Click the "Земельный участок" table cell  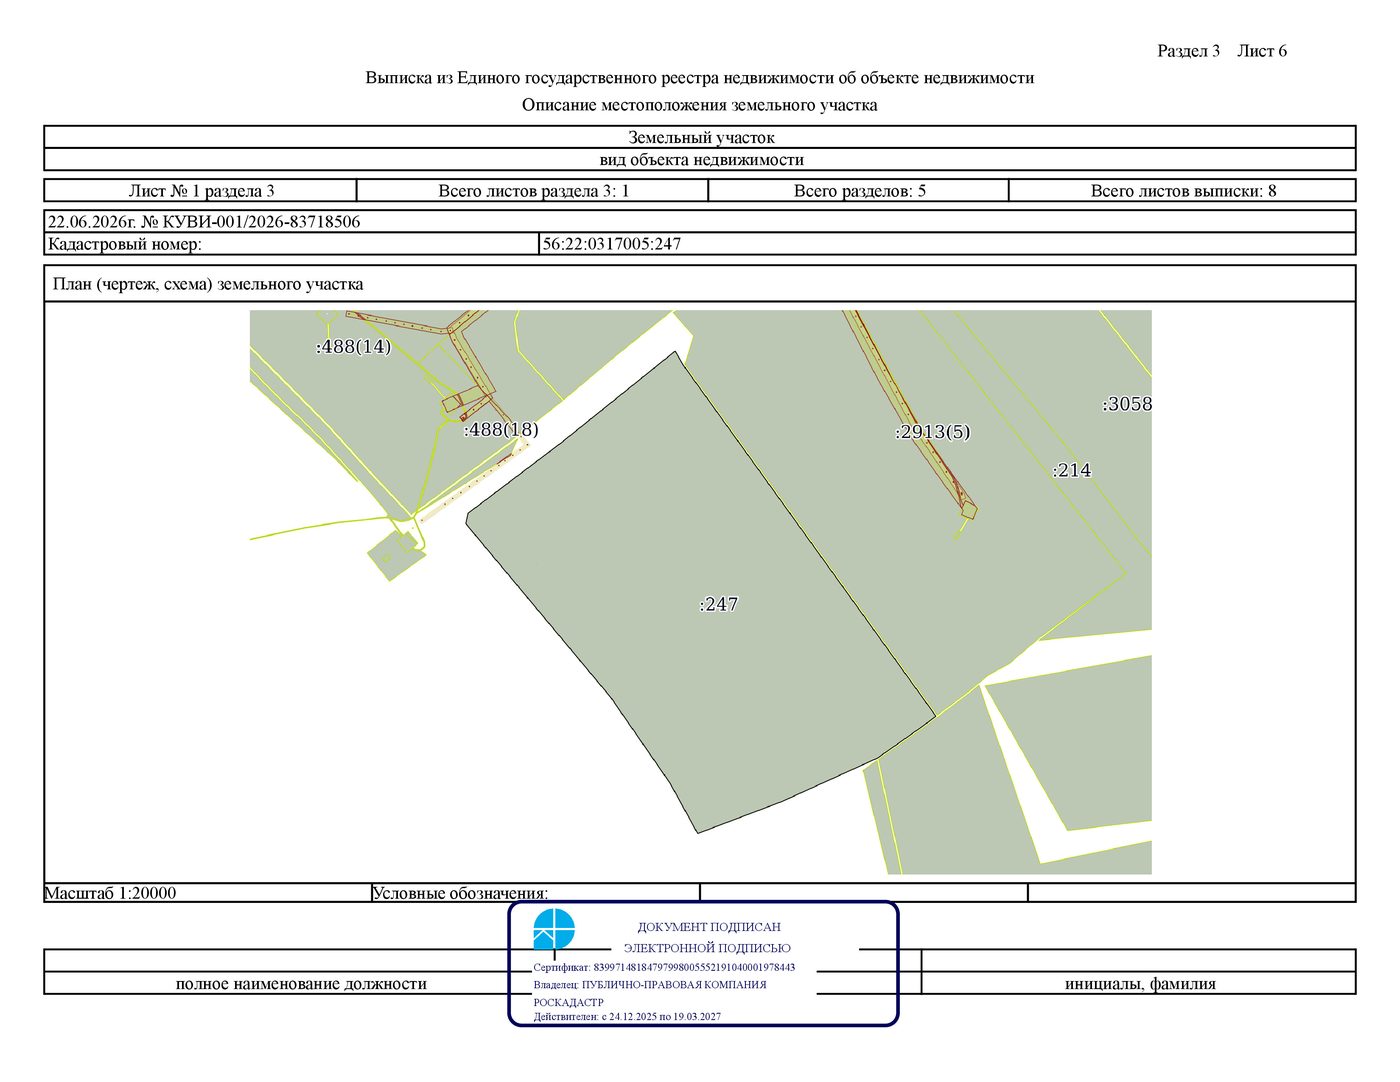[700, 137]
